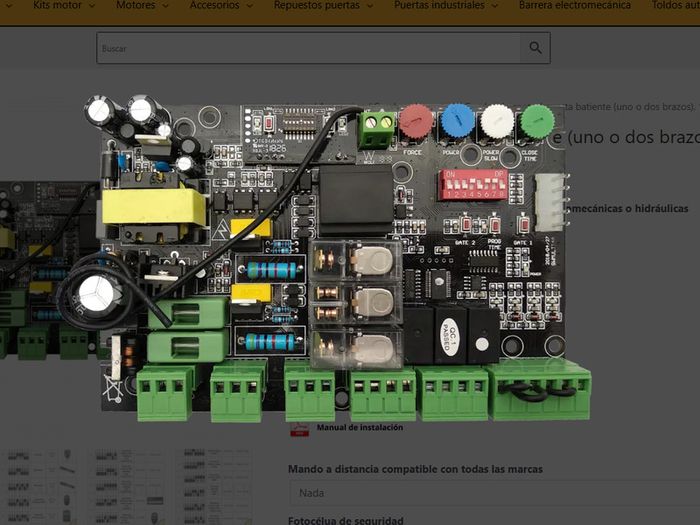Expand the Repuestos puertas chevron

pos(370,6)
